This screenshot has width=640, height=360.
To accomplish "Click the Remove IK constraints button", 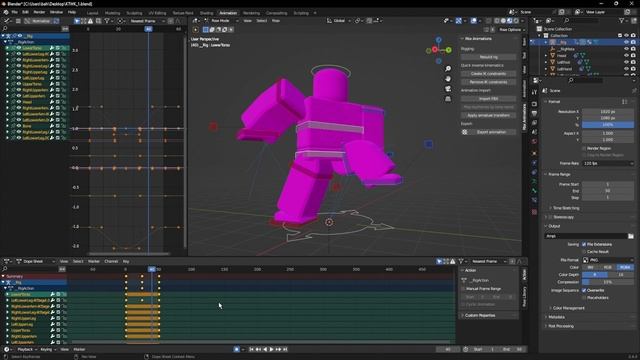I will (489, 82).
